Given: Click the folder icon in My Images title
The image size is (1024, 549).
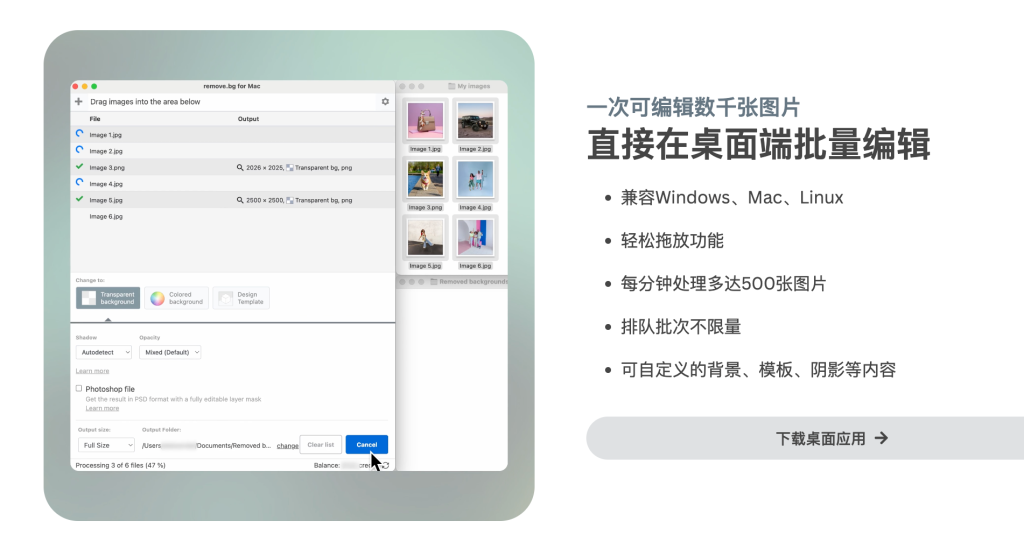Looking at the screenshot, I should pyautogui.click(x=451, y=86).
